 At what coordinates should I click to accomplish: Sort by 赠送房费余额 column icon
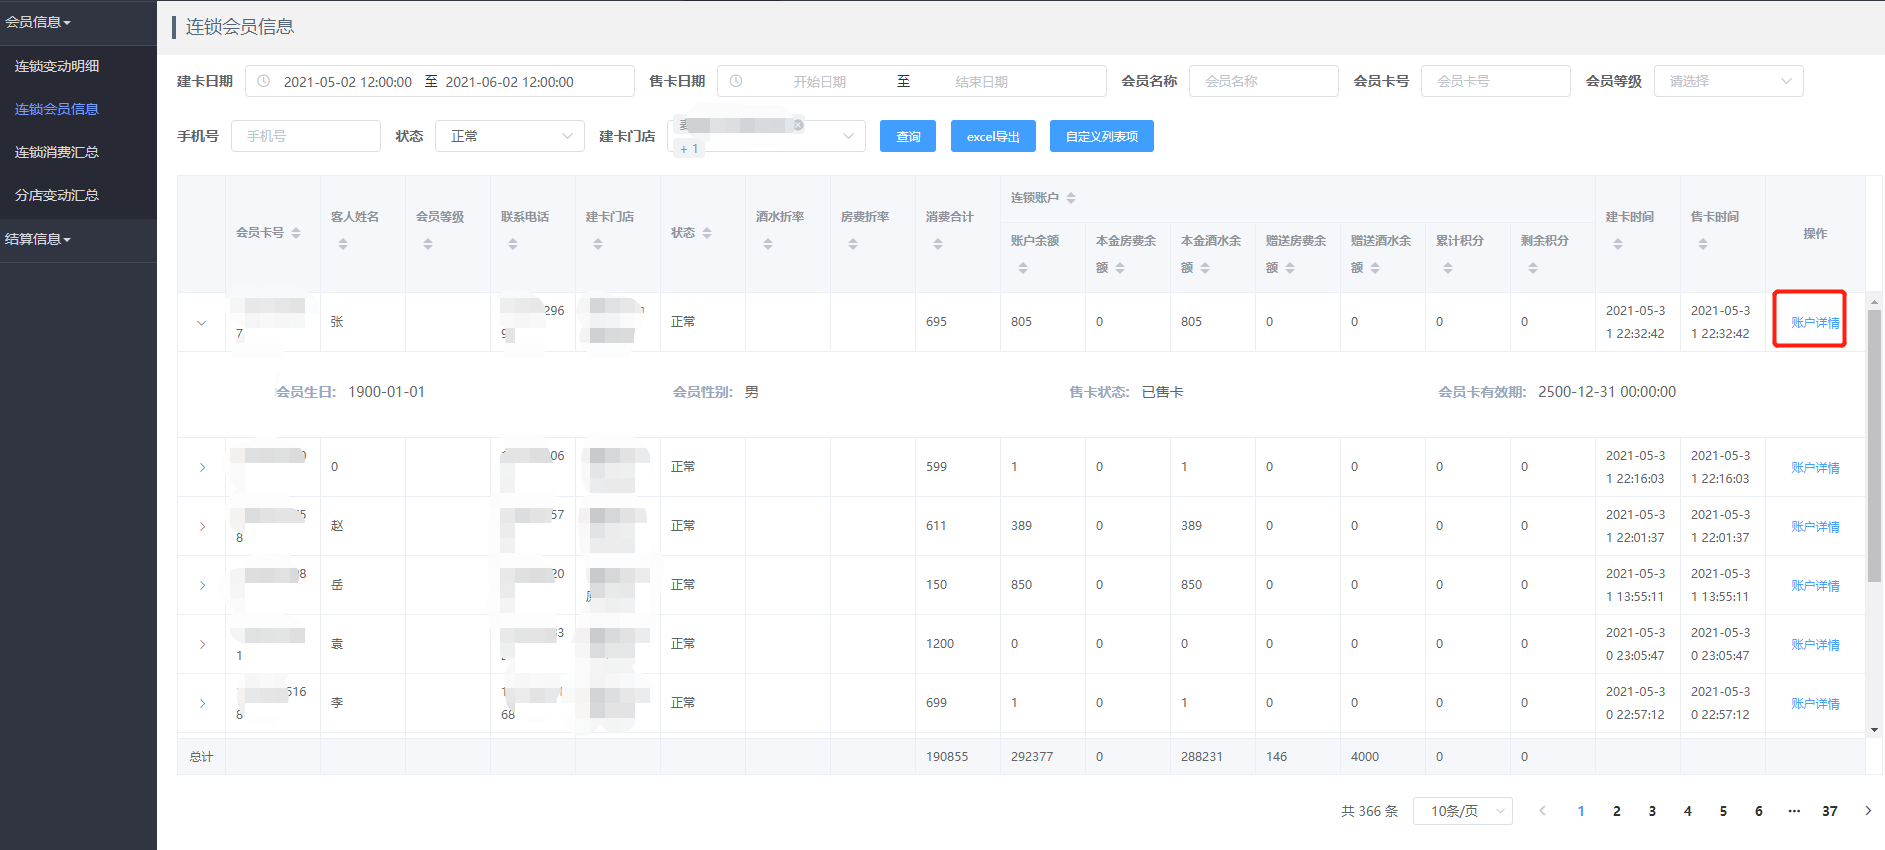pyautogui.click(x=1290, y=268)
